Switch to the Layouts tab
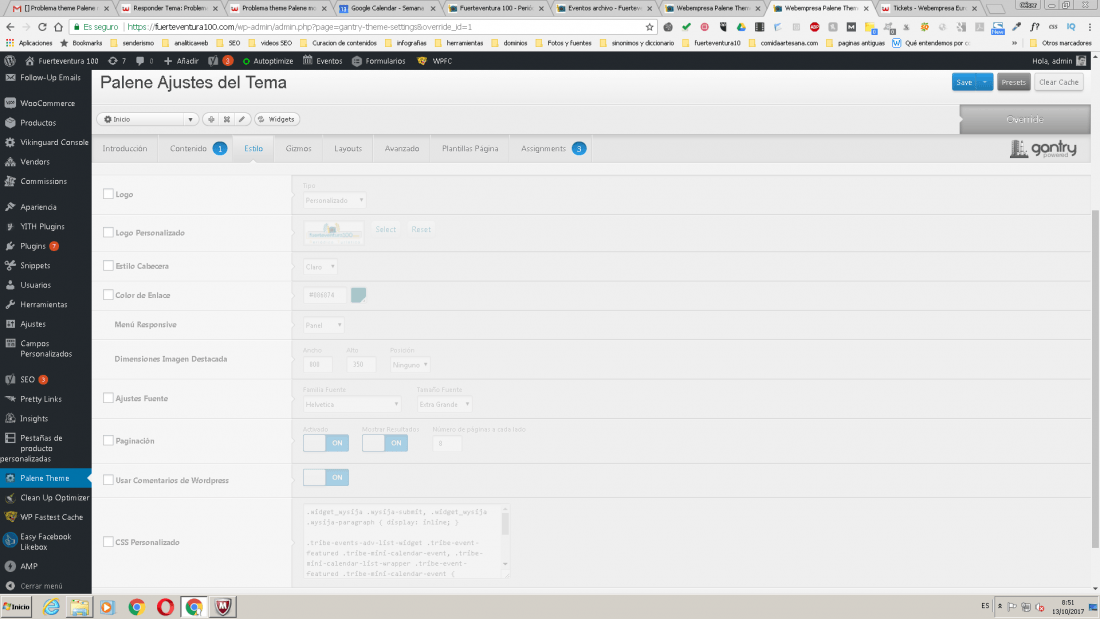The image size is (1100, 619). (x=348, y=149)
